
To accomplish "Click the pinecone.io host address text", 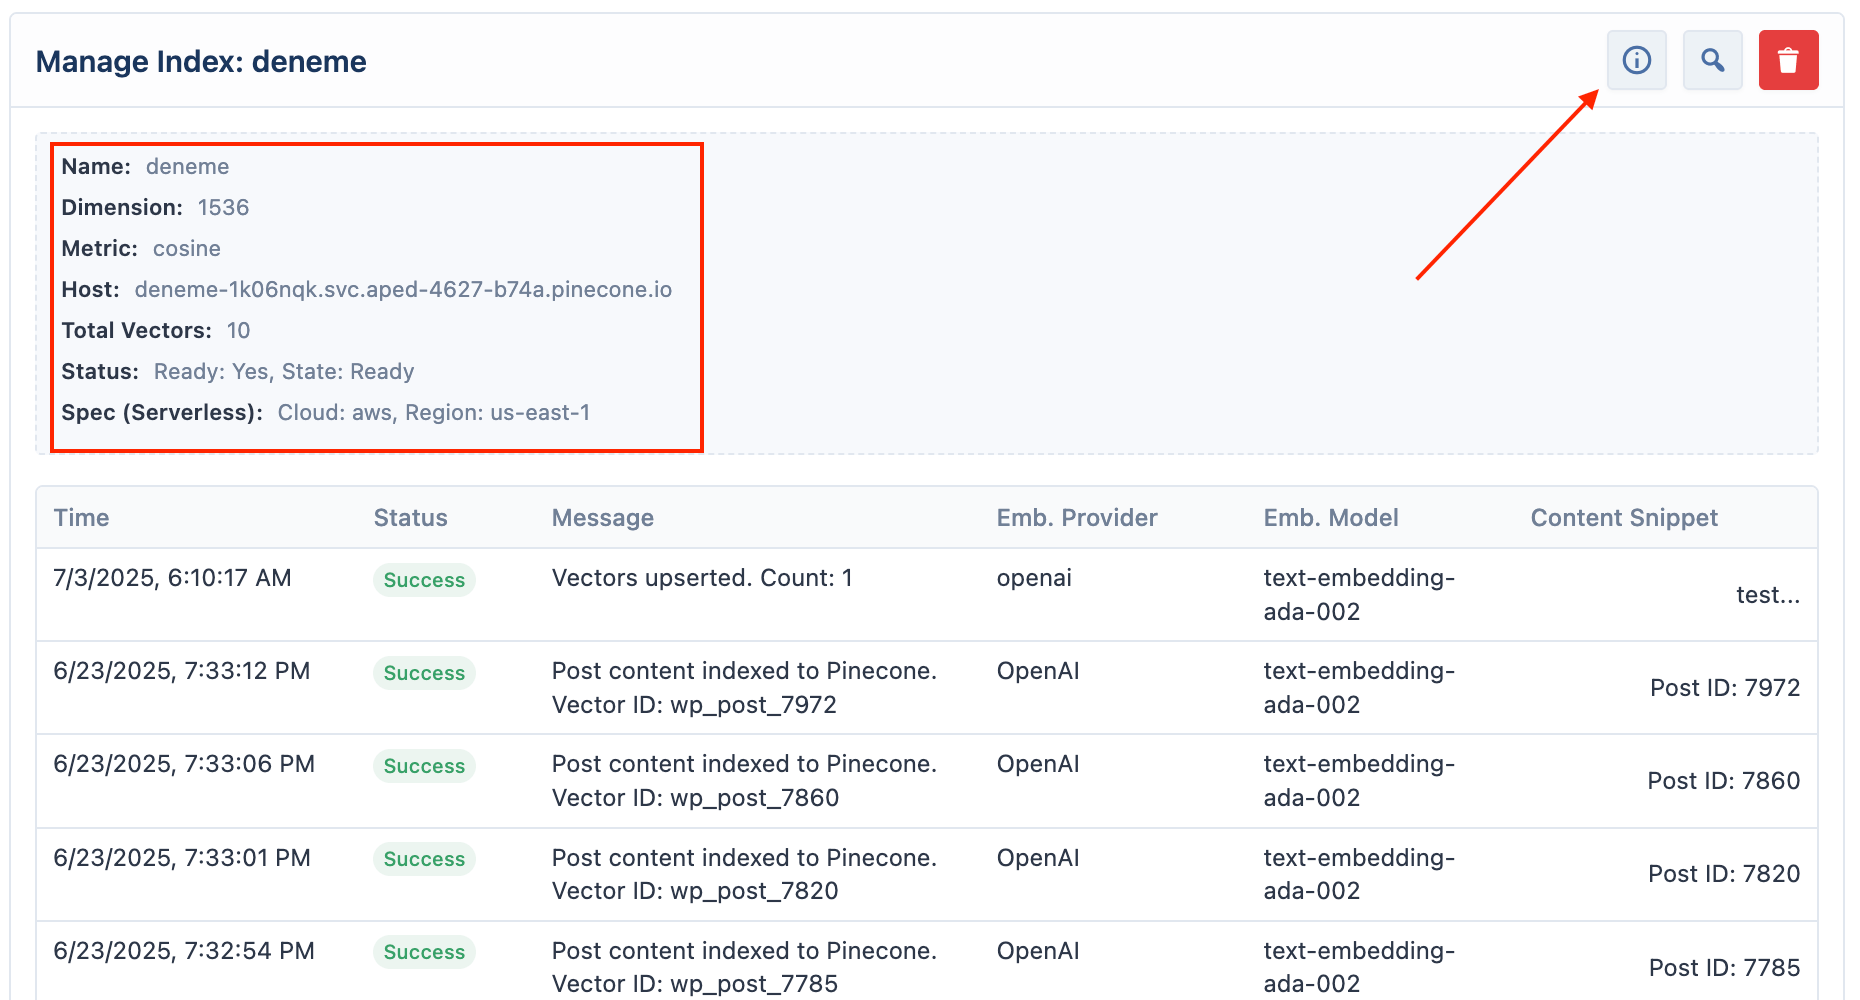I will click(403, 290).
